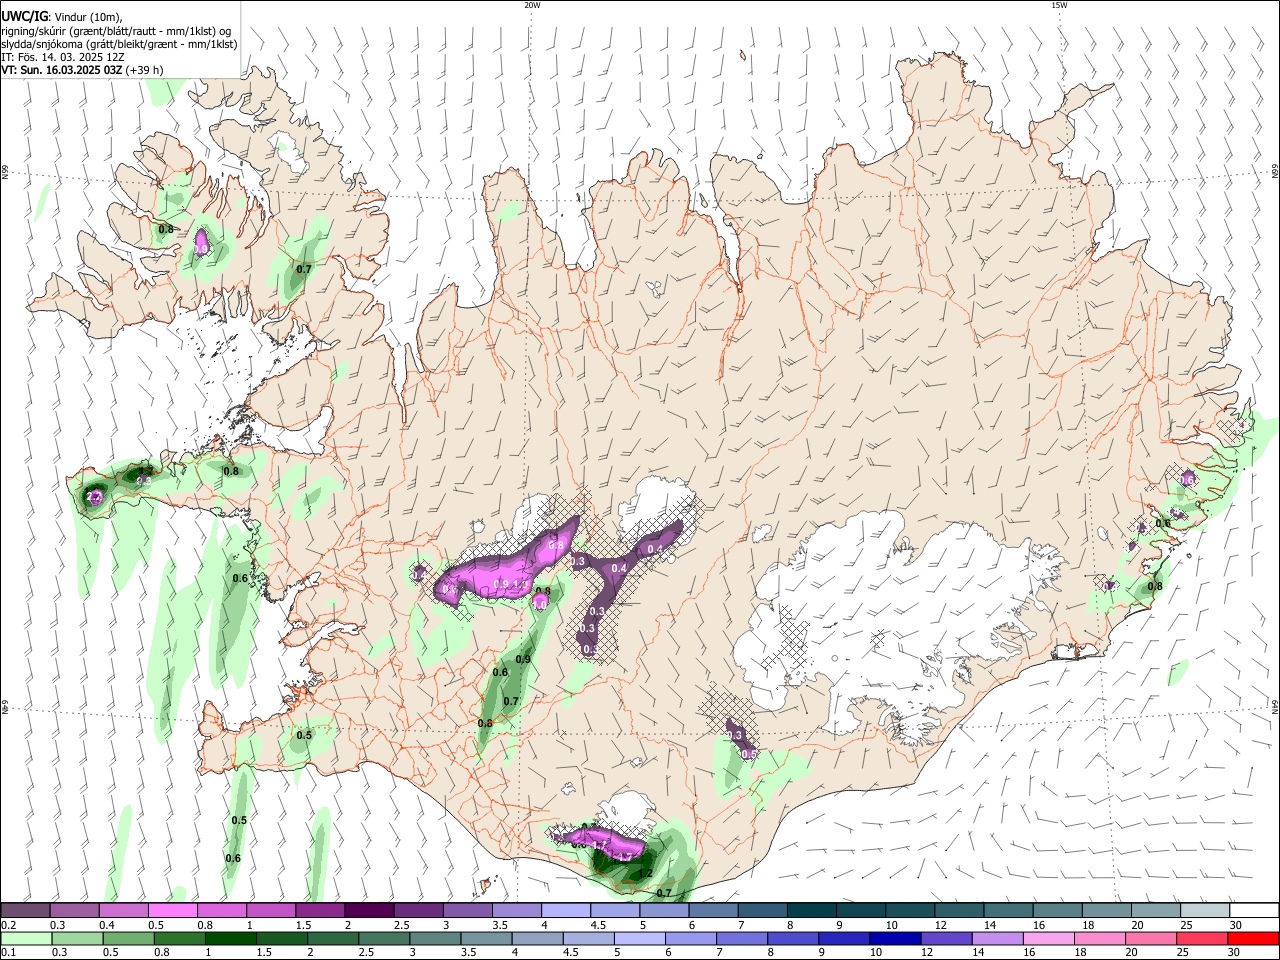Click the 'slydda/snjókoma' snow legend description line
1280x960 pixels.
(x=119, y=44)
